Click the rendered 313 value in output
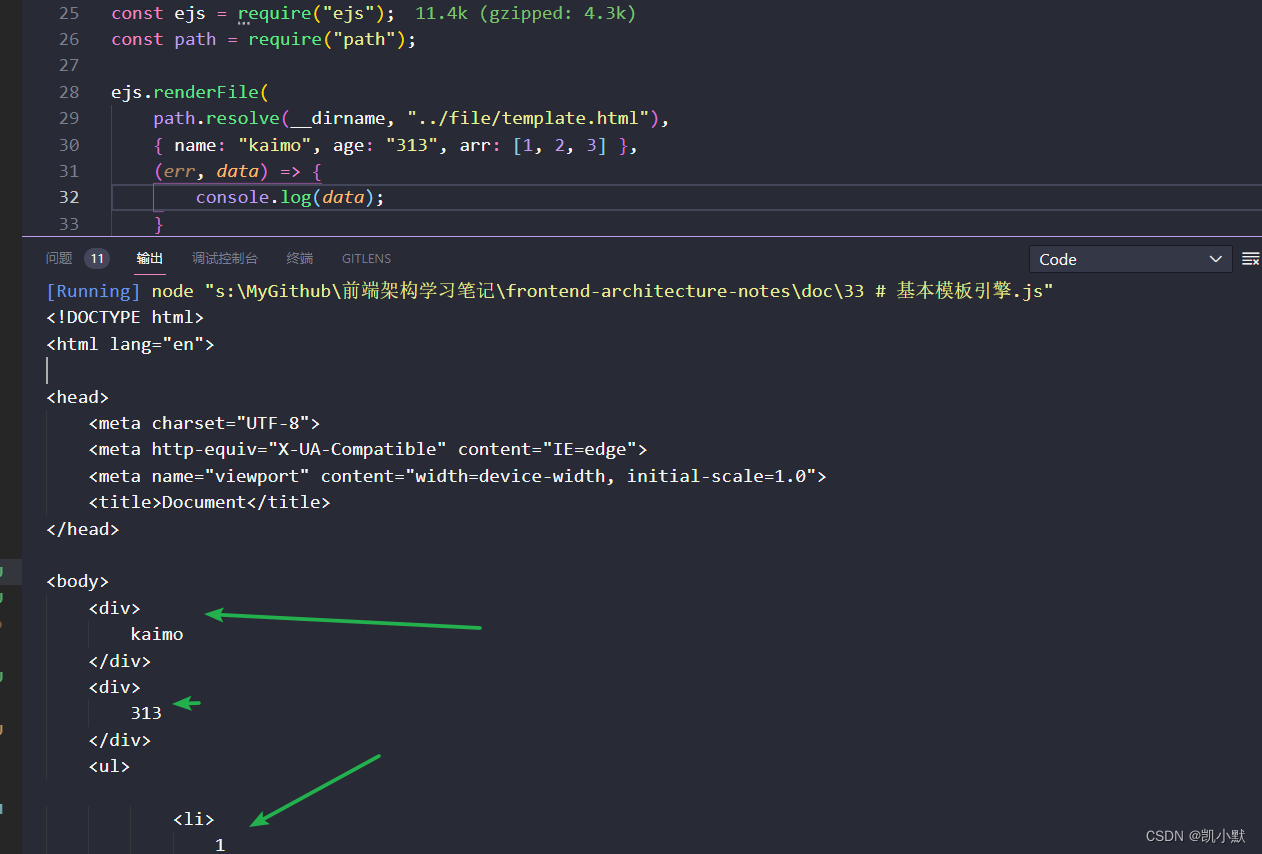 146,713
